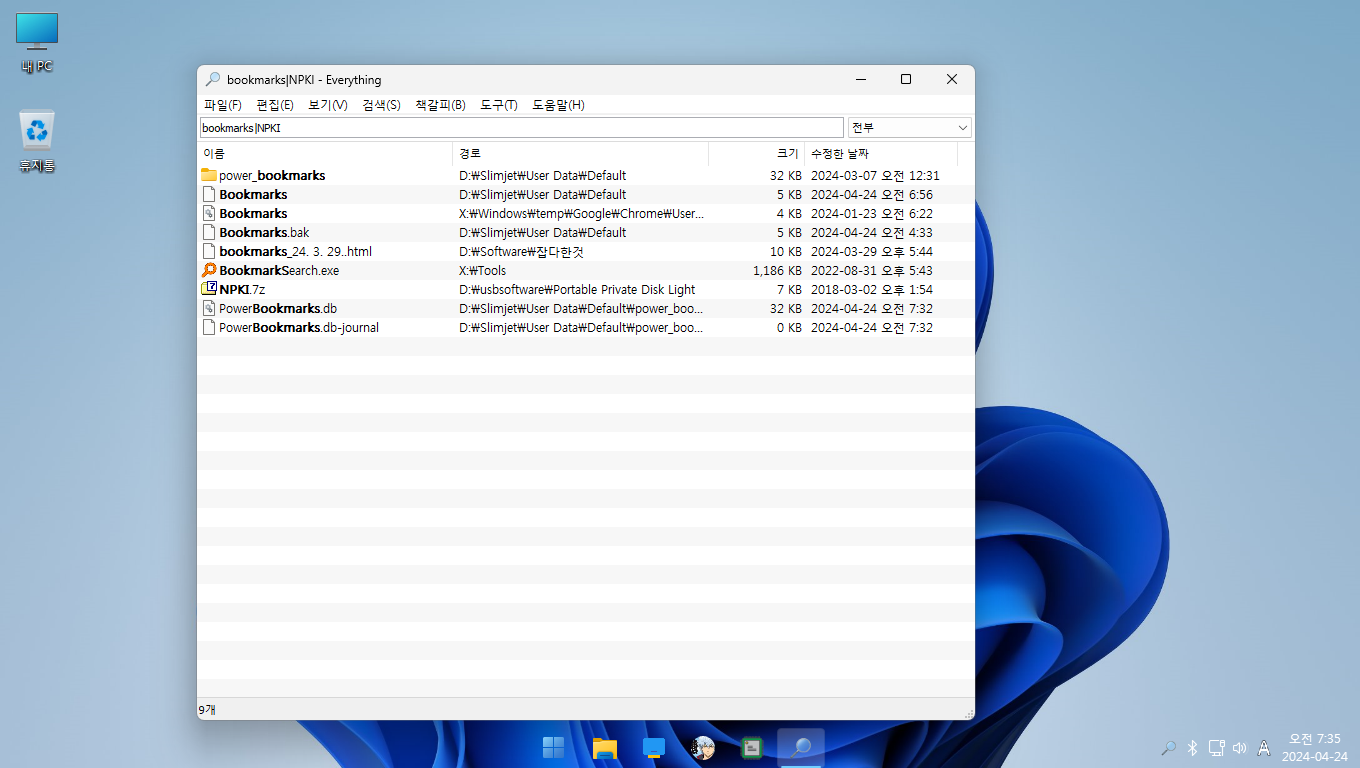
Task: Click the Portable Private Disk Light path
Action: [577, 289]
